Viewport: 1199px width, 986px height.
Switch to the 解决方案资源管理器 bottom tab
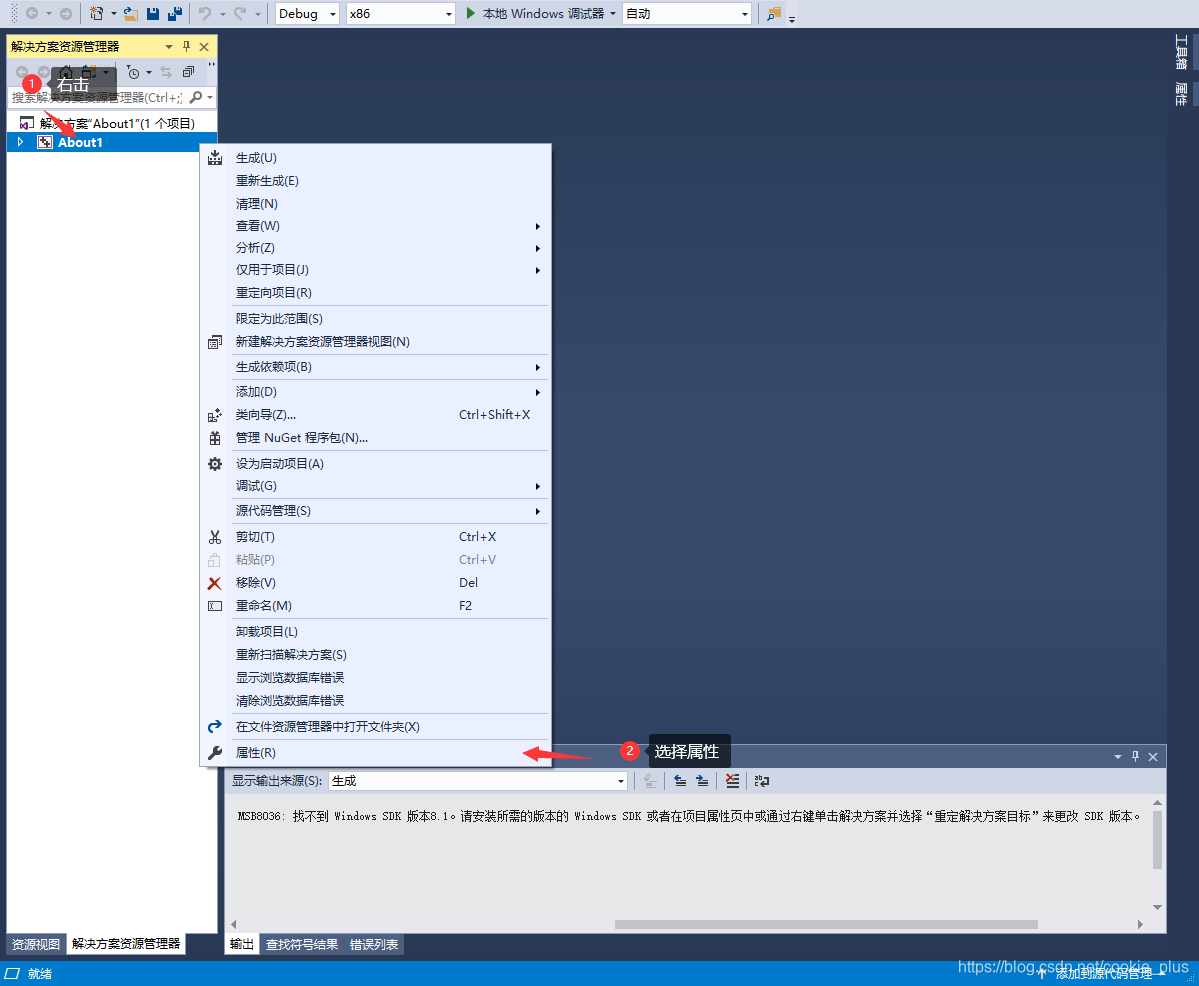pyautogui.click(x=126, y=944)
